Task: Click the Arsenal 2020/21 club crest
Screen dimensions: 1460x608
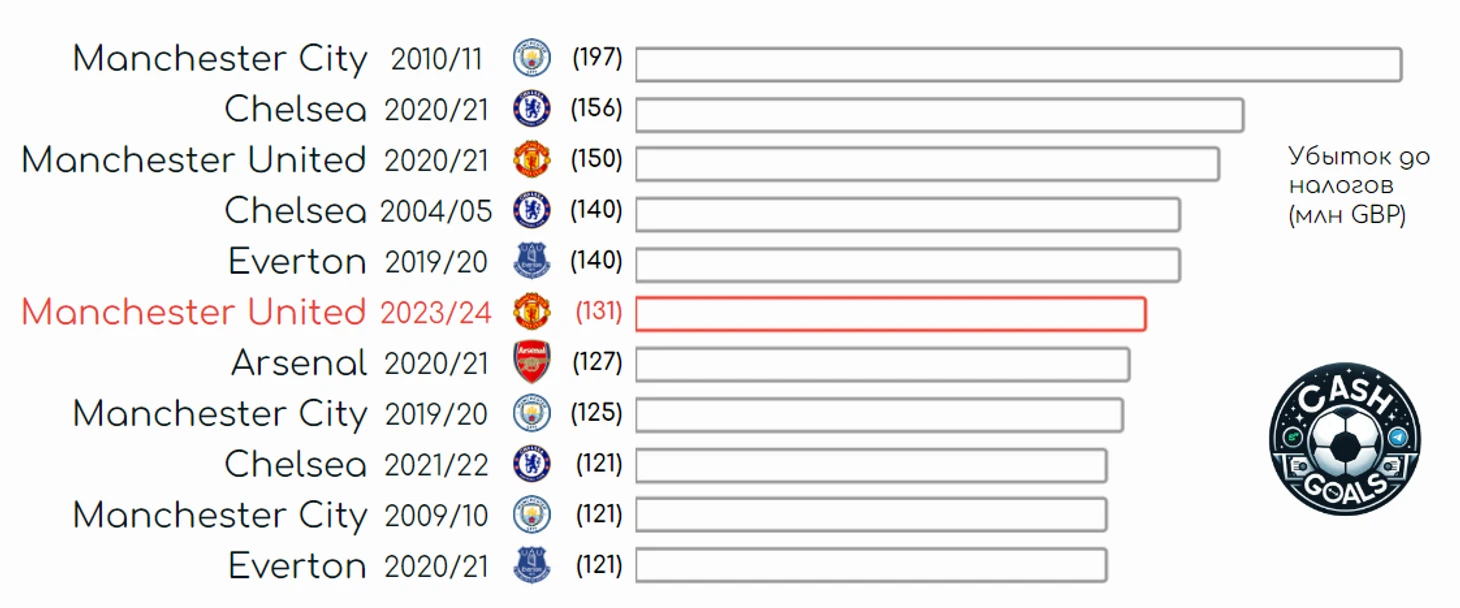Action: [x=532, y=362]
